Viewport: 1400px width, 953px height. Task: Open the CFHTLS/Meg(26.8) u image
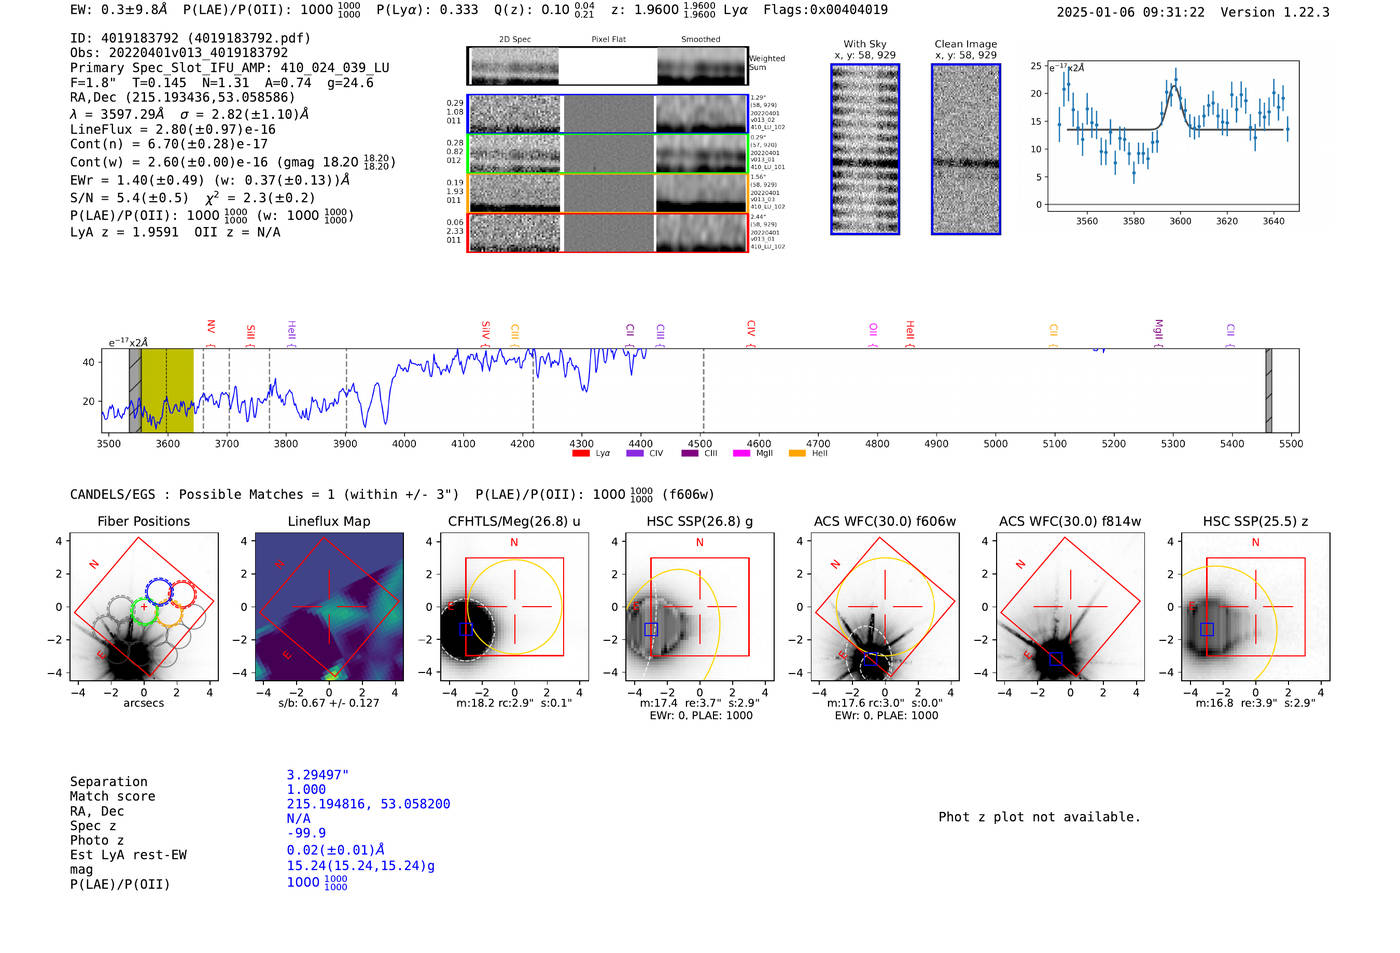point(514,606)
